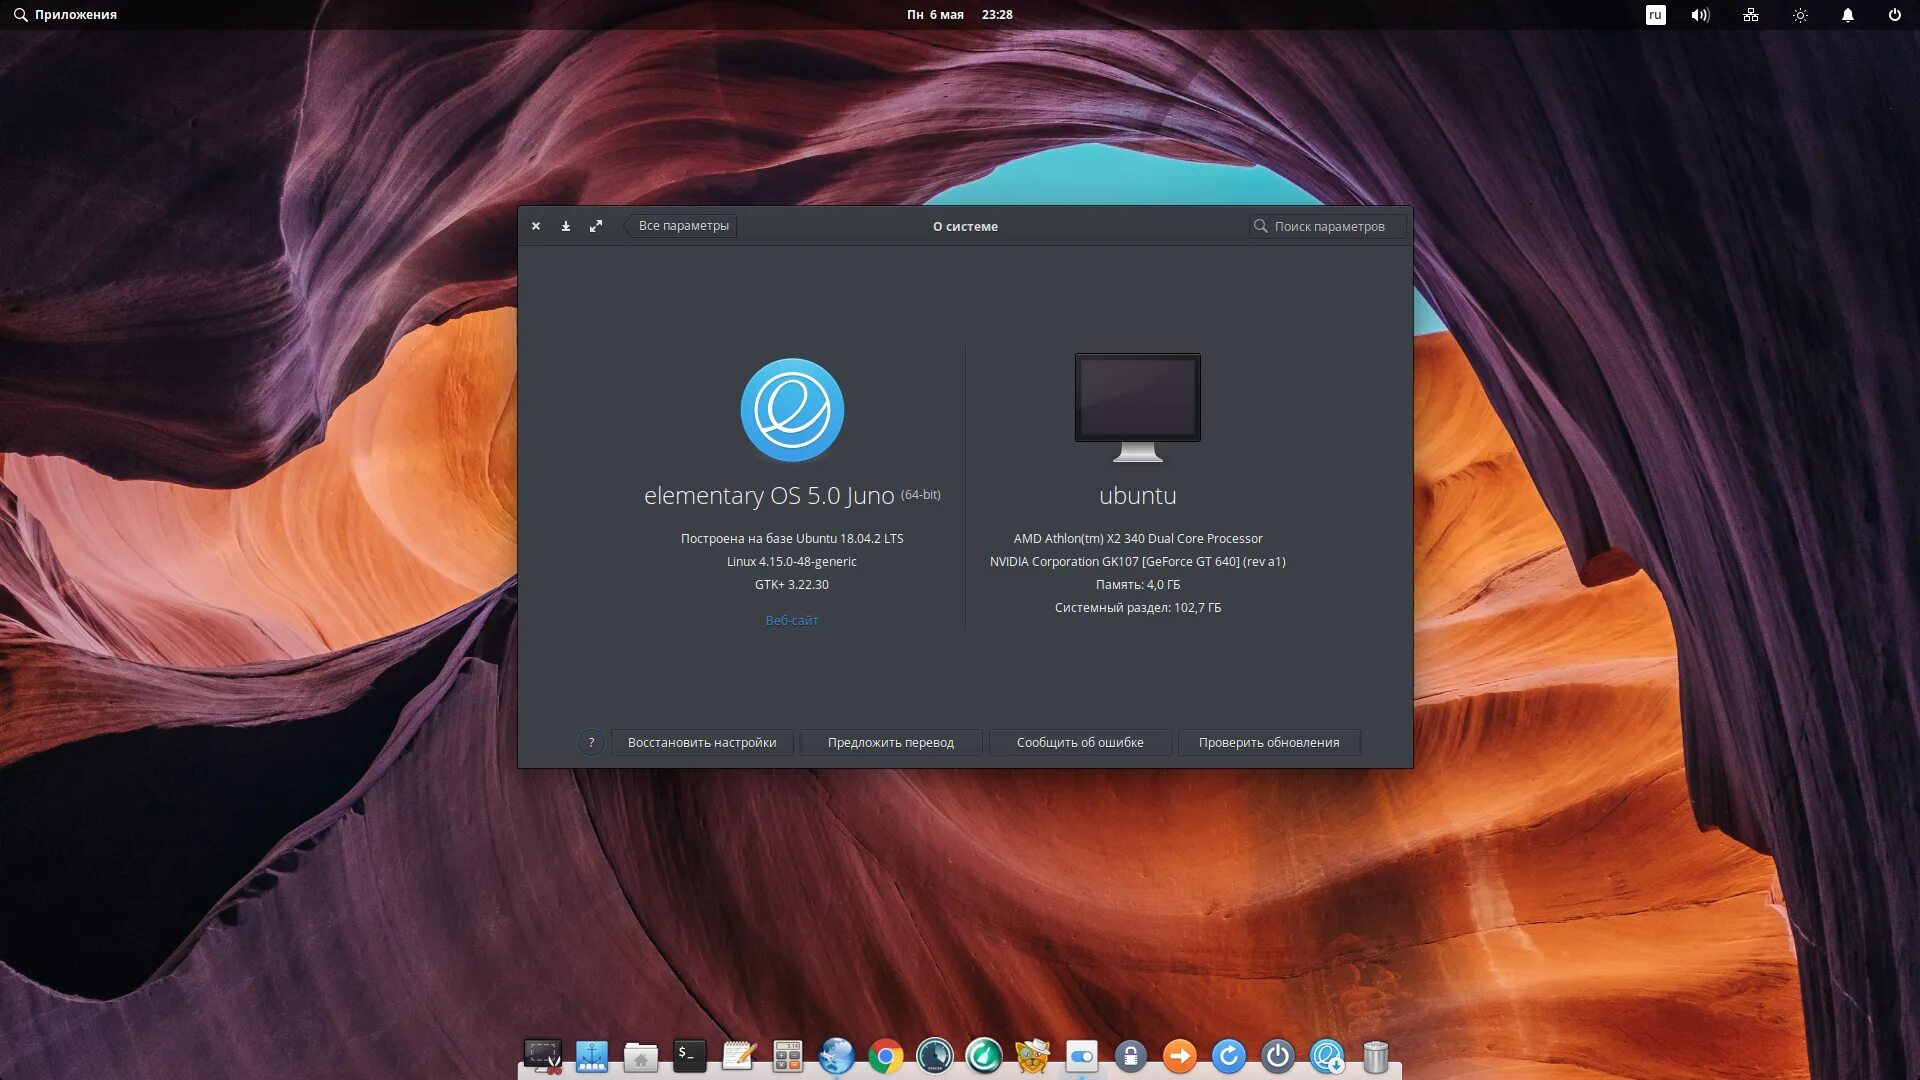Open the notifications bell indicator
Image resolution: width=1920 pixels, height=1080 pixels.
[1848, 15]
